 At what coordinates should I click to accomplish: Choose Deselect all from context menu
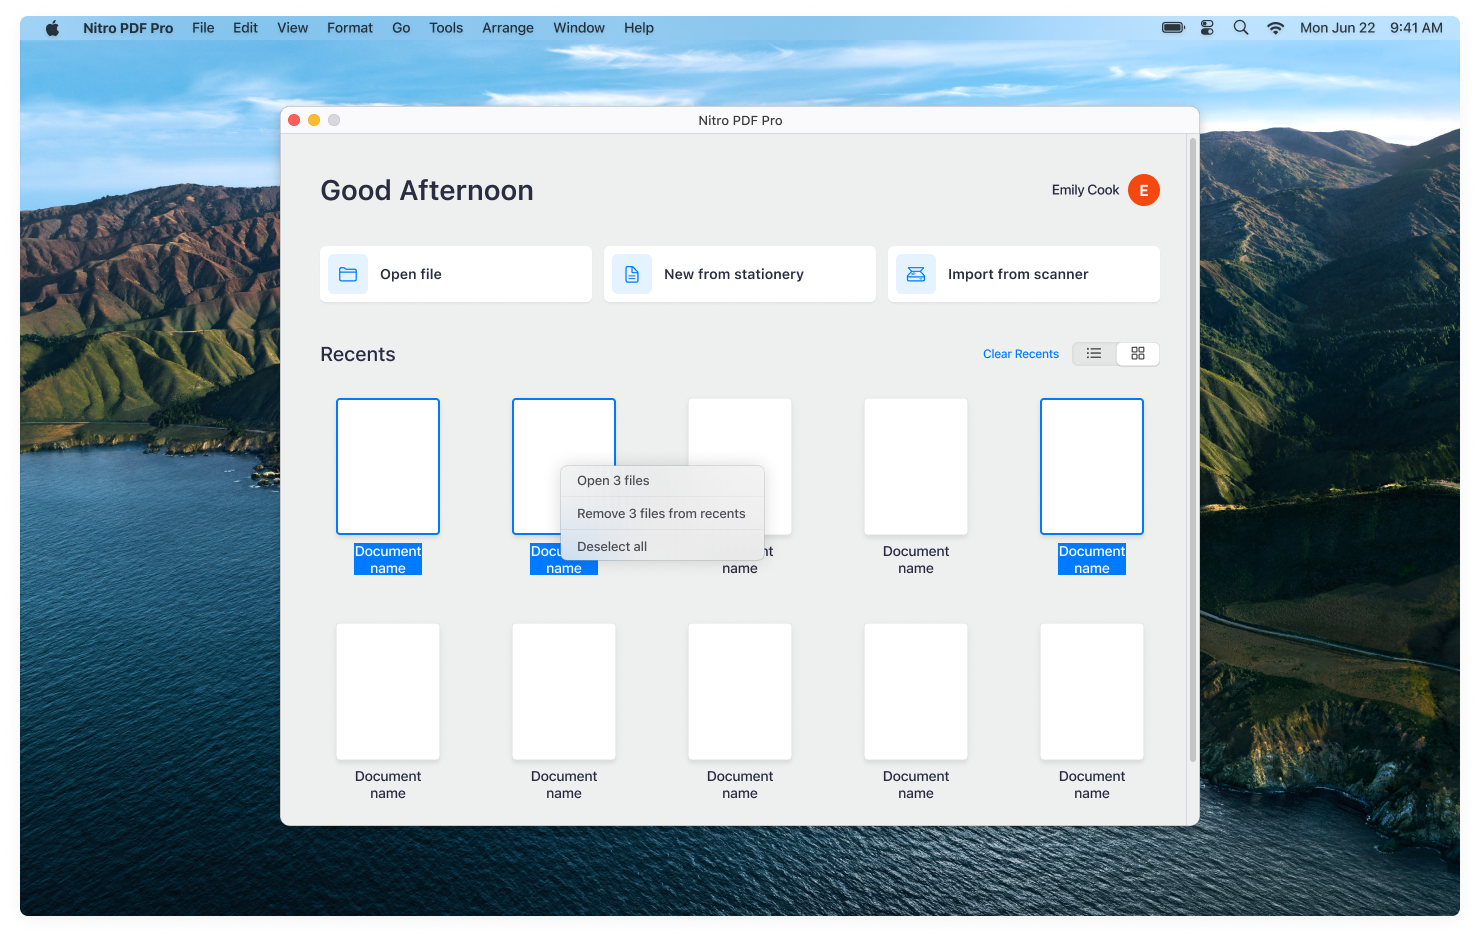[612, 546]
